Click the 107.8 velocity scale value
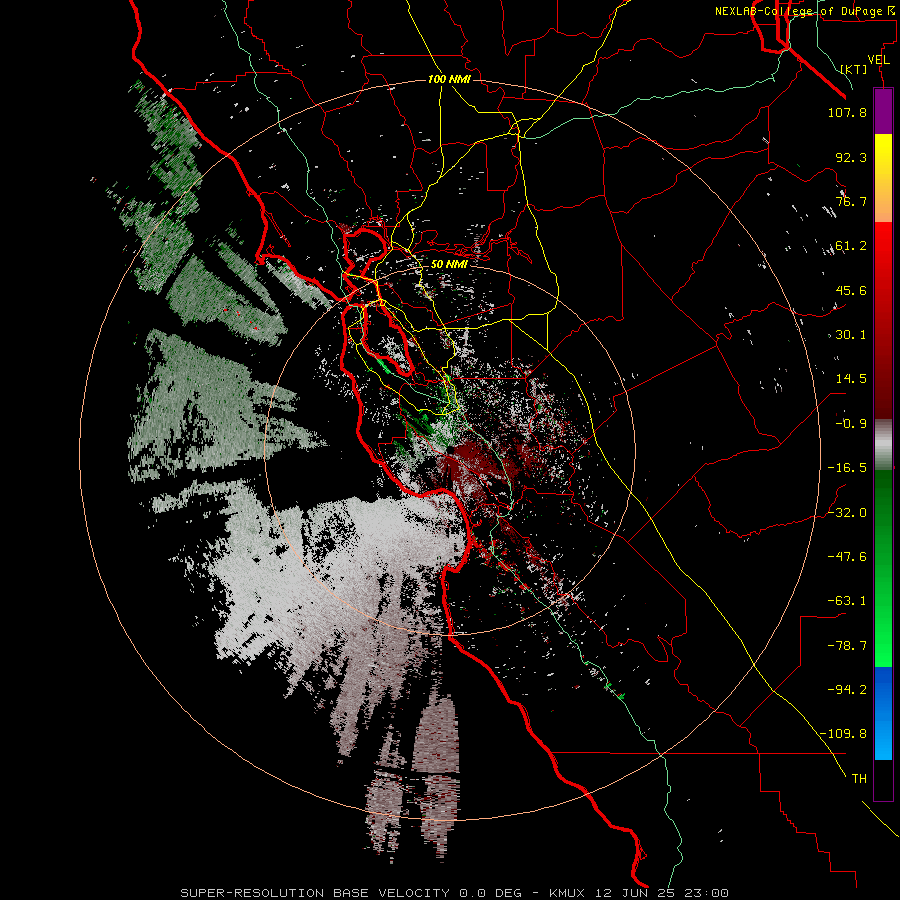900x900 pixels. [847, 112]
